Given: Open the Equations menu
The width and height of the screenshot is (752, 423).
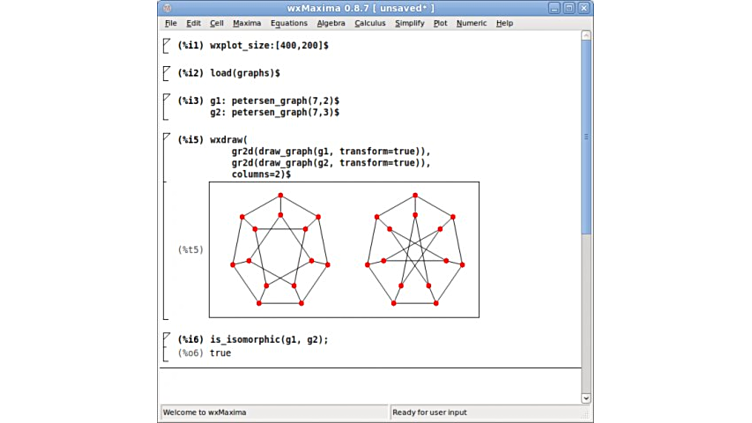Looking at the screenshot, I should (289, 23).
